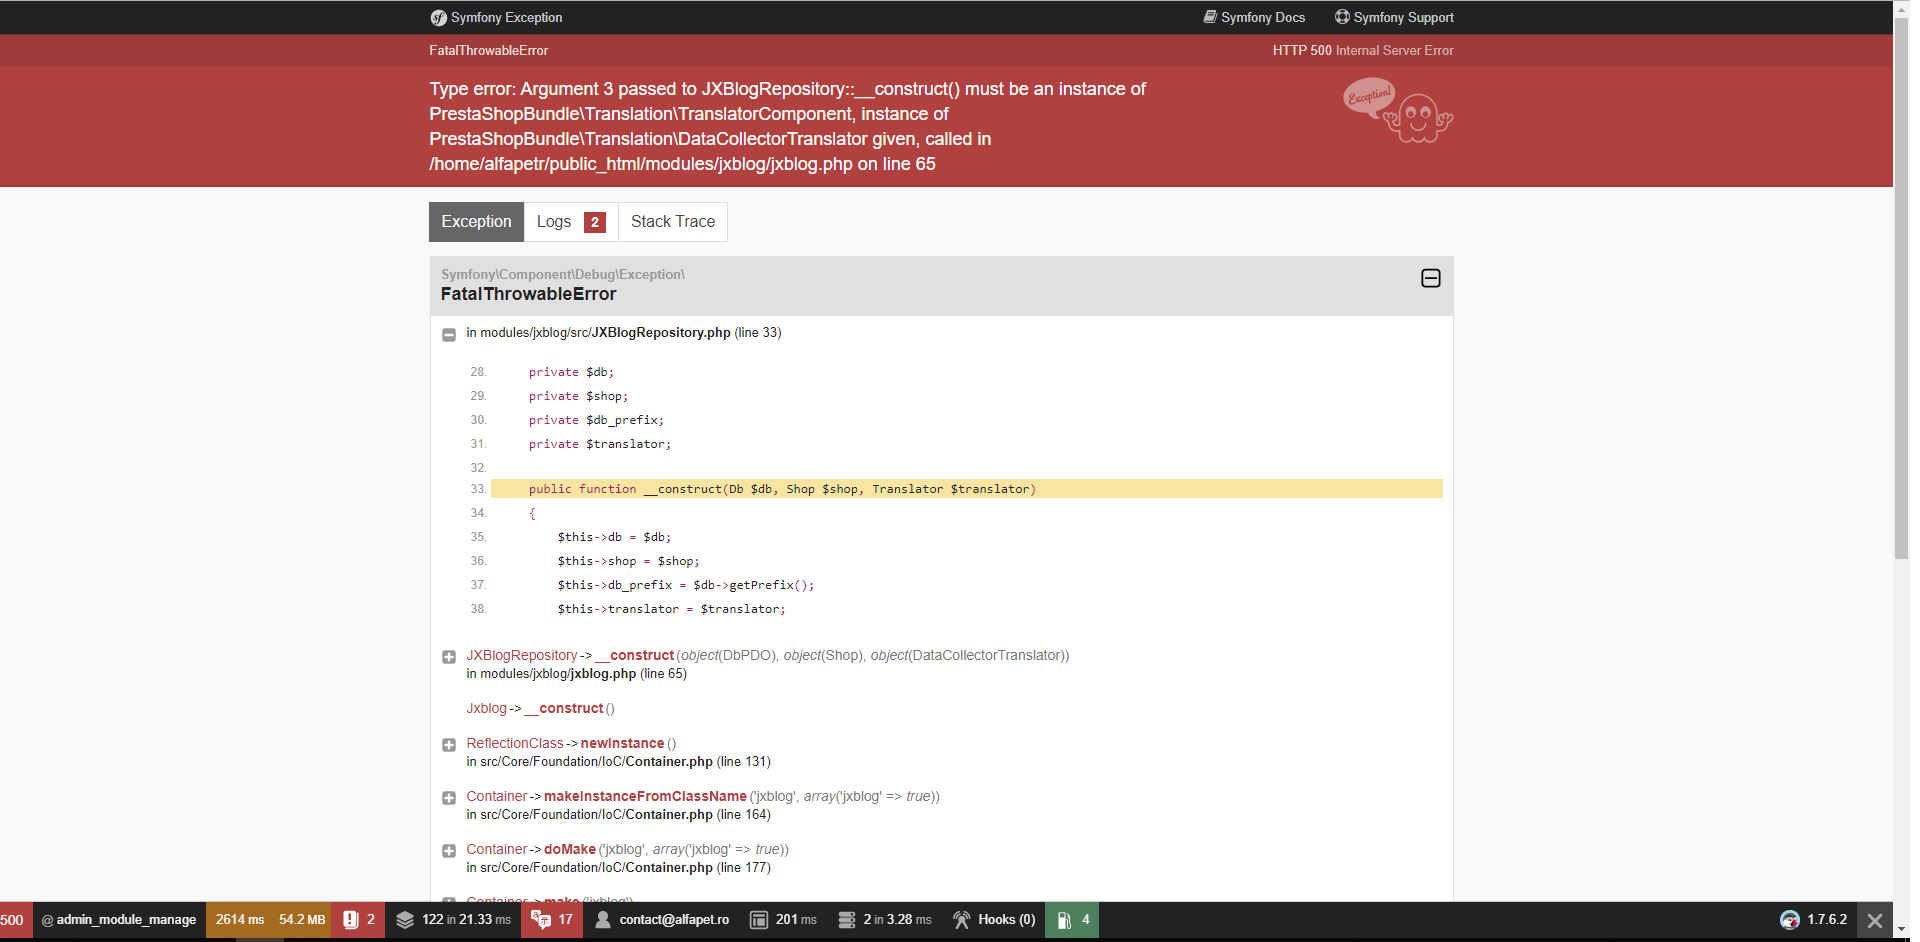The height and width of the screenshot is (942, 1920).
Task: Click the Jxblog __construct trace entry
Action: 540,709
